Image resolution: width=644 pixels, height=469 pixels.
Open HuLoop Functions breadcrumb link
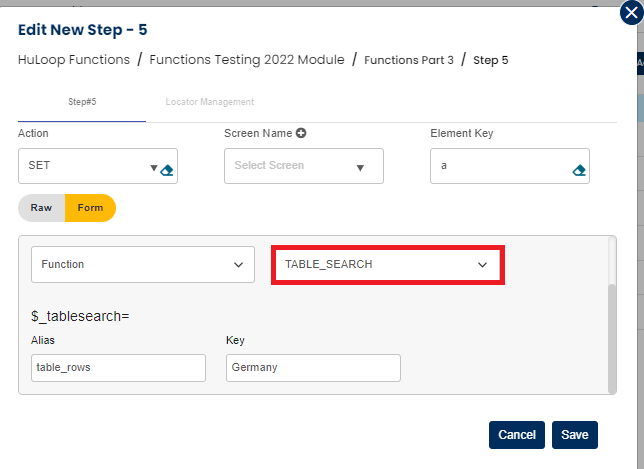point(74,60)
